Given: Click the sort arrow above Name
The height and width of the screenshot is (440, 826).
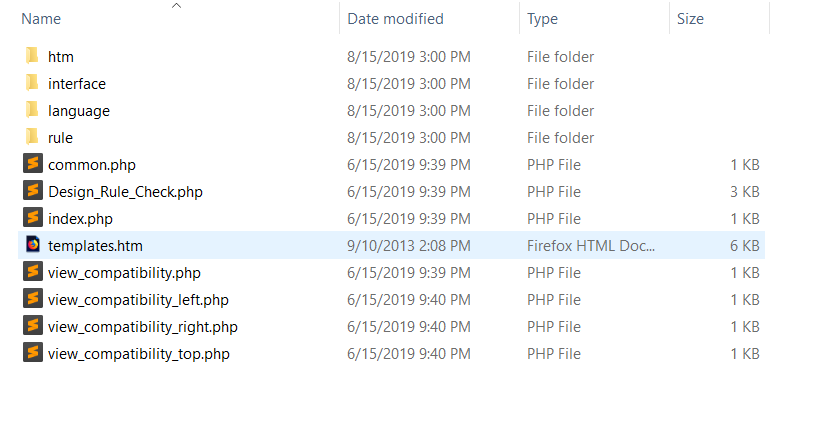Looking at the screenshot, I should pos(176,6).
